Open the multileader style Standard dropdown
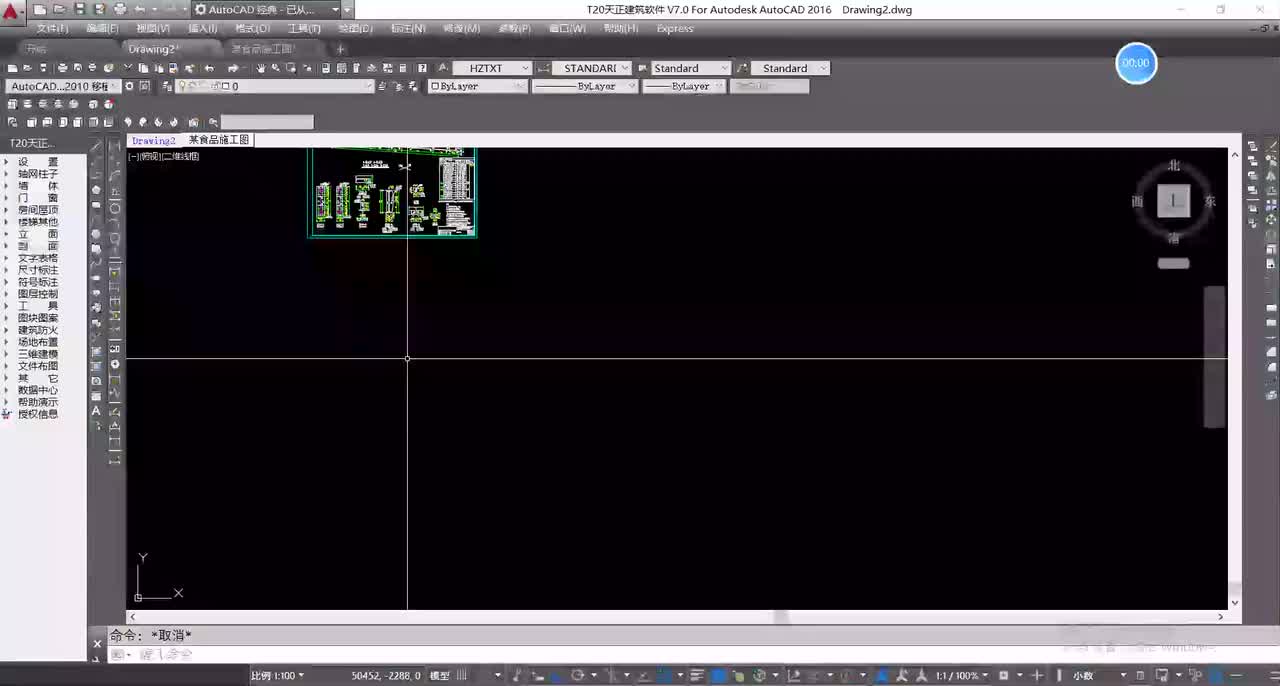Image resolution: width=1280 pixels, height=686 pixels. point(790,68)
